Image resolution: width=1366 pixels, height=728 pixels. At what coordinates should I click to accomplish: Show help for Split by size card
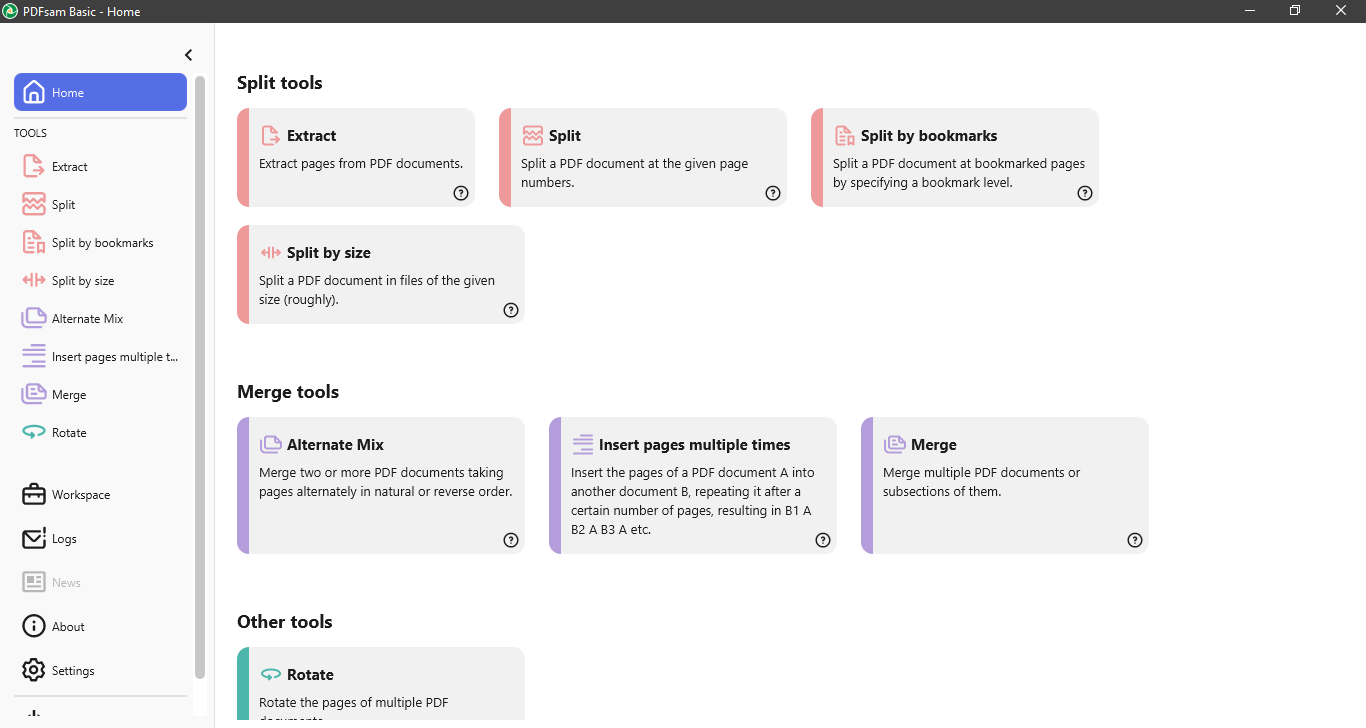(511, 310)
